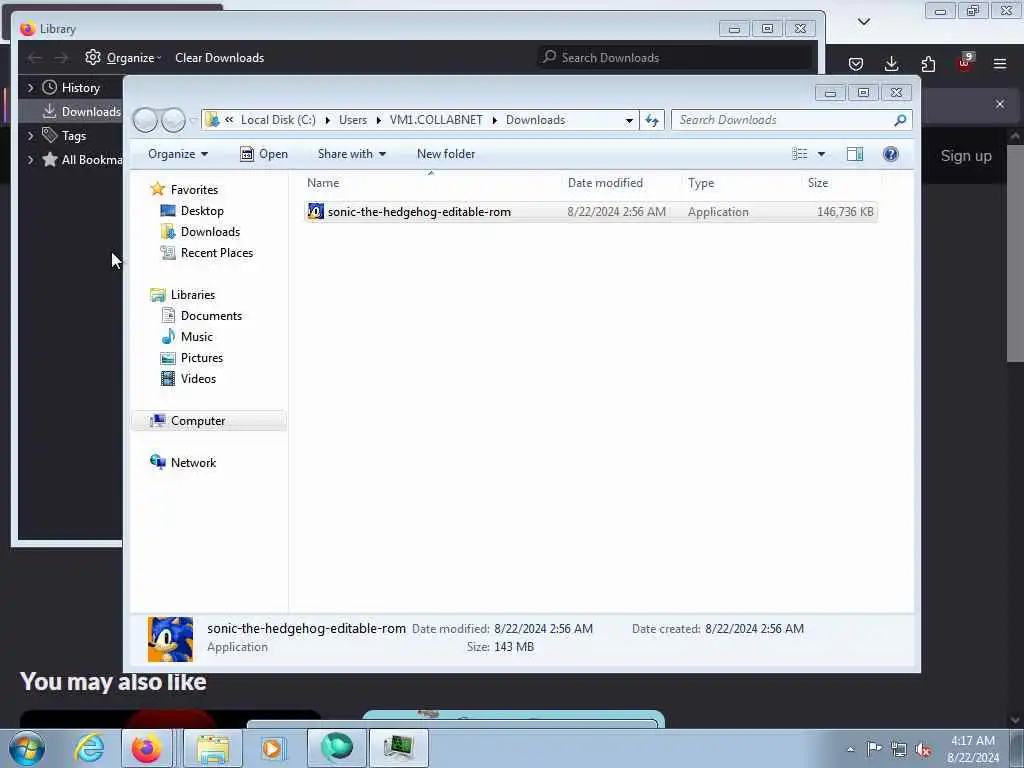Click the magnifier icon in Explorer search box
The image size is (1024, 768).
[900, 120]
